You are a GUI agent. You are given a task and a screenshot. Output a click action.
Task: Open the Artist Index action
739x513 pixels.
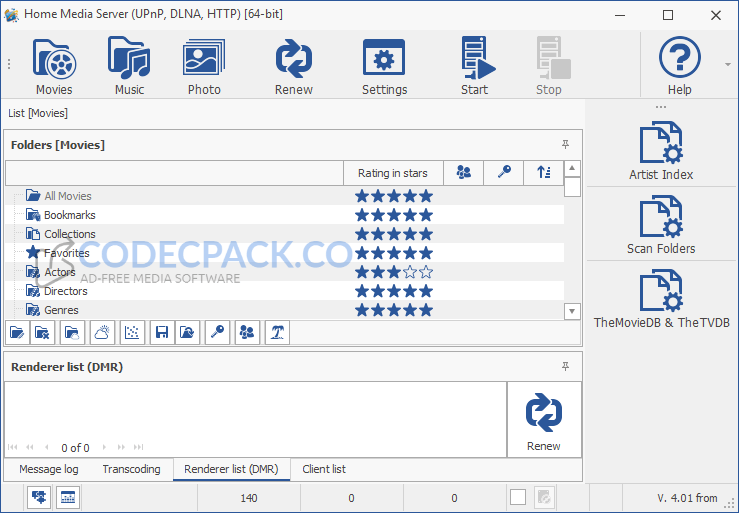(661, 150)
